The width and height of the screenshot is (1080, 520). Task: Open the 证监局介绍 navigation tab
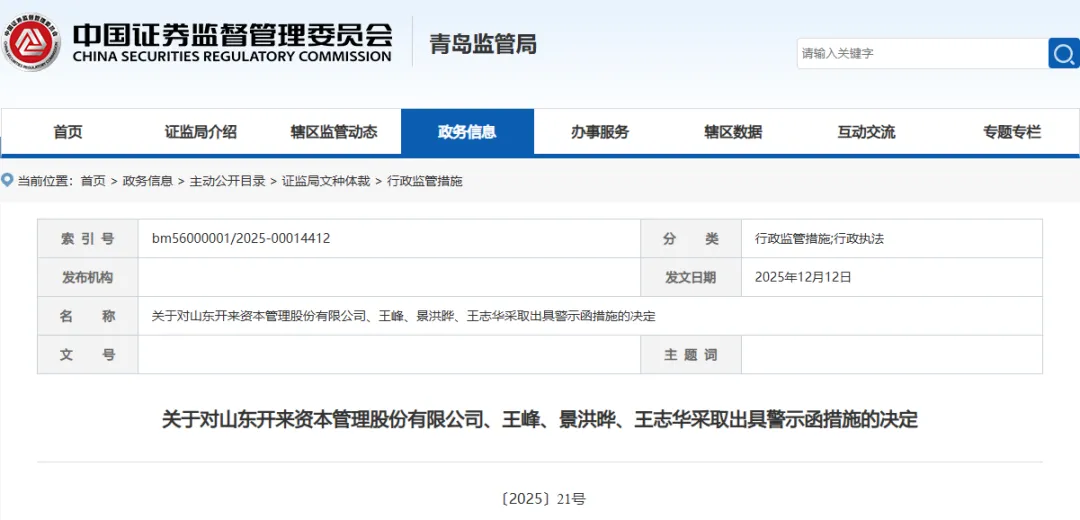[x=201, y=132]
